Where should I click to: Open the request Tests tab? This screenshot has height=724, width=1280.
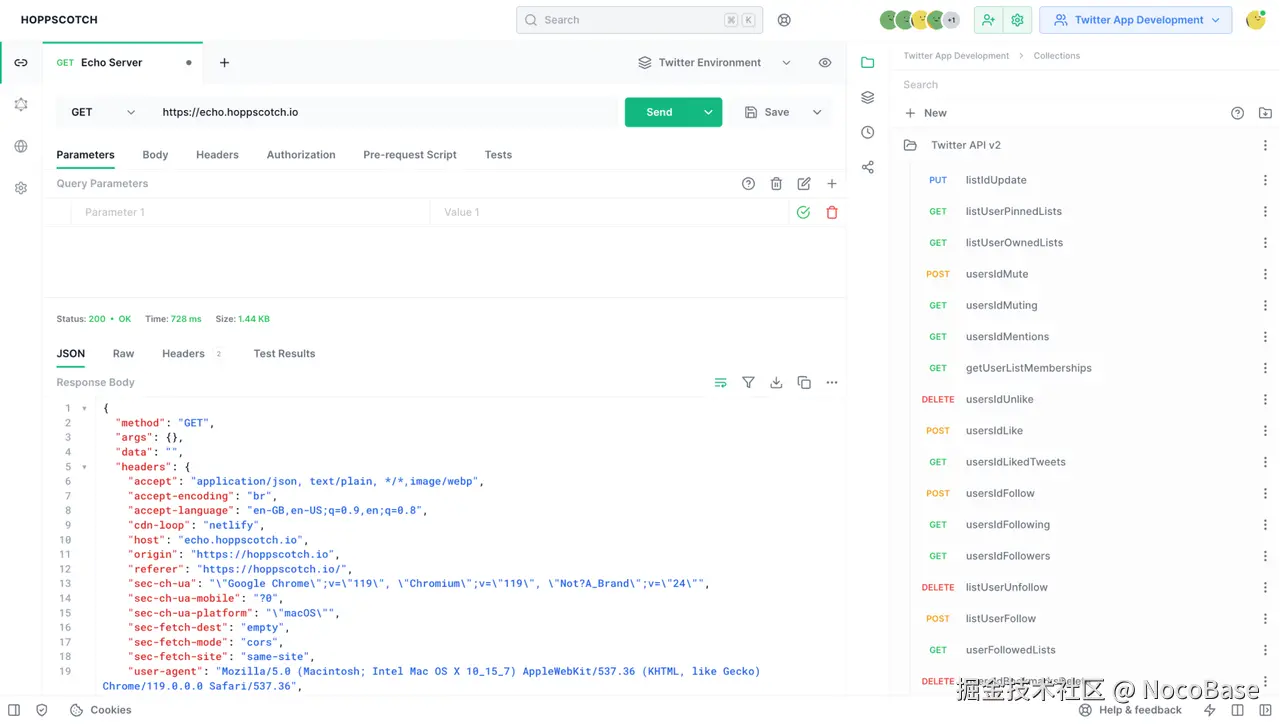tap(498, 155)
